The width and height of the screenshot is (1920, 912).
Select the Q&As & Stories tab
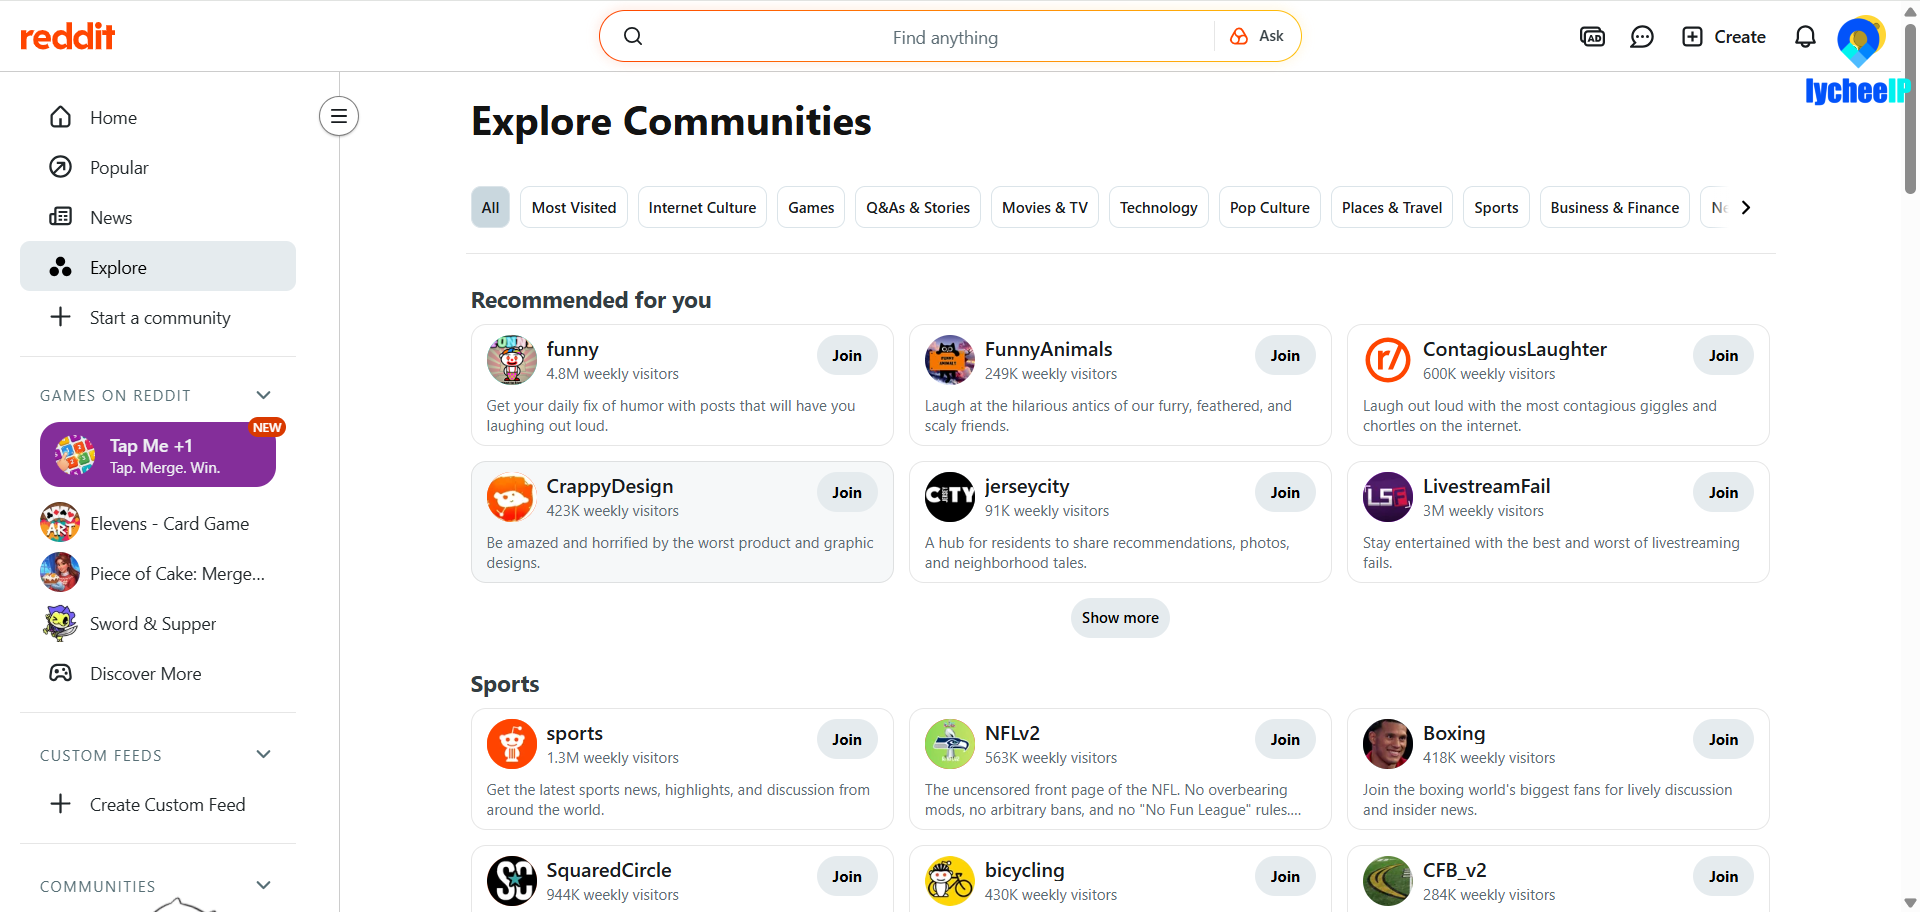918,207
